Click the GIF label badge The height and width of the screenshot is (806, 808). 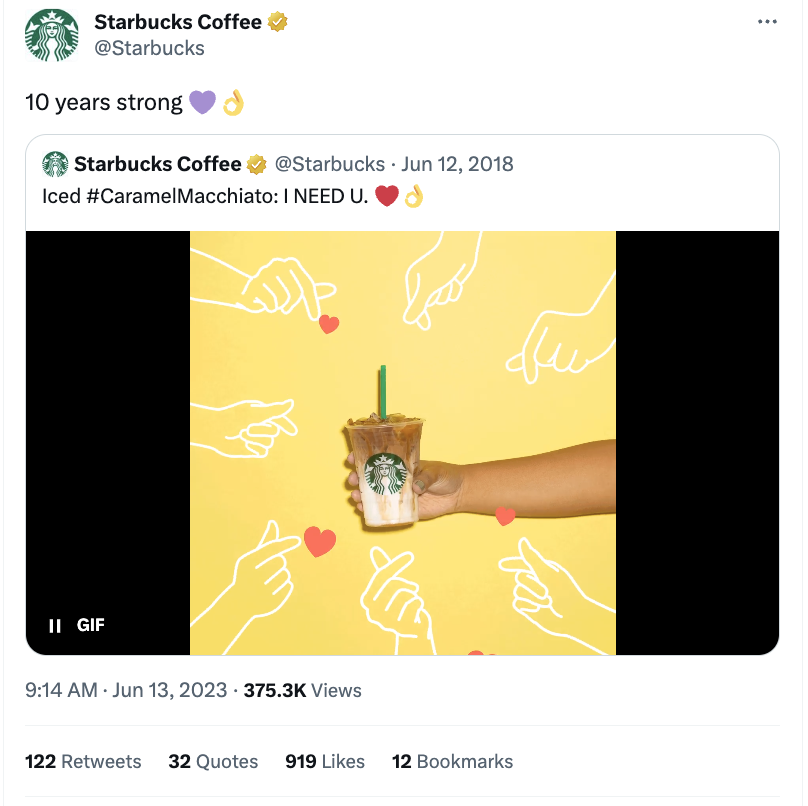coord(91,626)
